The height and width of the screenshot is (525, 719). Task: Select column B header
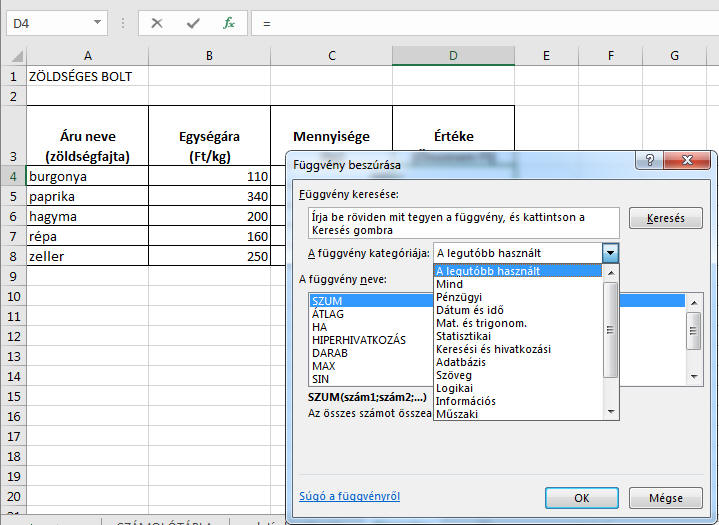pyautogui.click(x=209, y=56)
